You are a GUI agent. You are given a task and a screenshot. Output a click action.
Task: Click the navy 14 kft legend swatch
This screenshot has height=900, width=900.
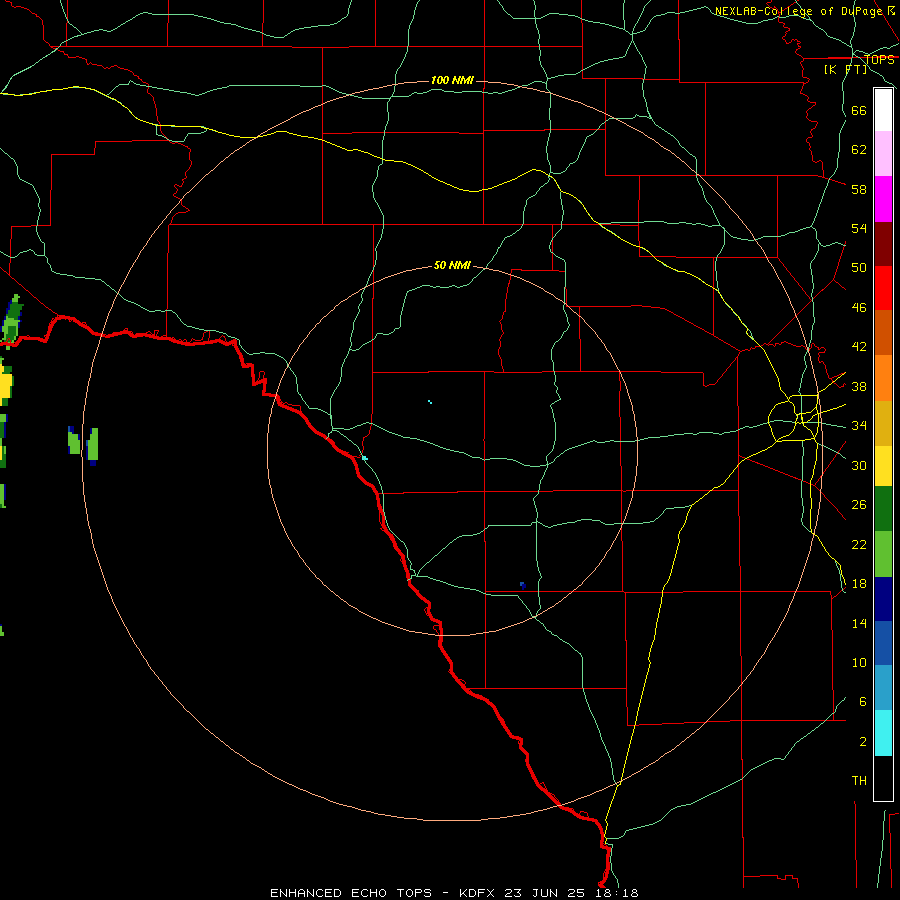(883, 599)
